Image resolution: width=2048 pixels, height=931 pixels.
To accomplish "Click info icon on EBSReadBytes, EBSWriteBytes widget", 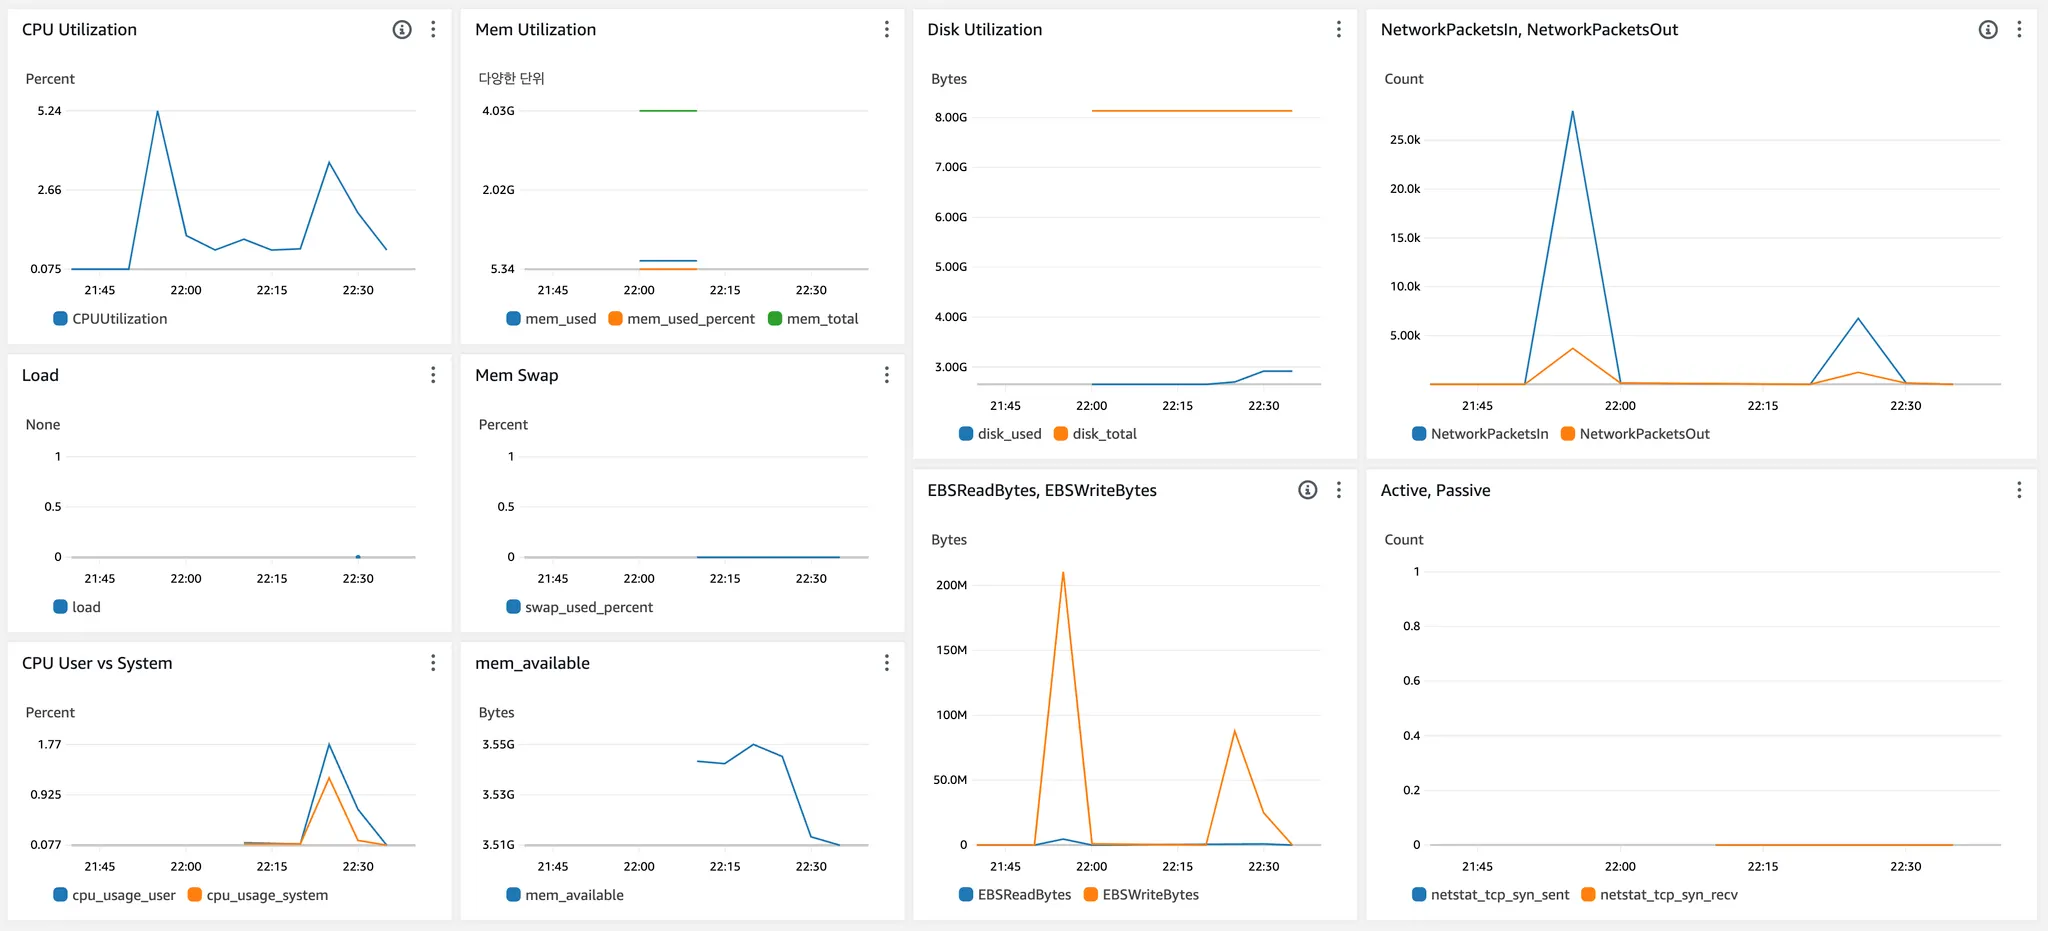I will [1307, 490].
